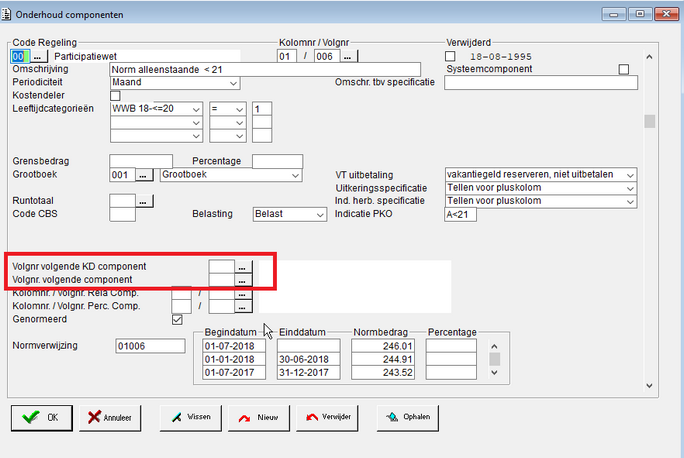Click norm table scroll down arrow

point(494,373)
